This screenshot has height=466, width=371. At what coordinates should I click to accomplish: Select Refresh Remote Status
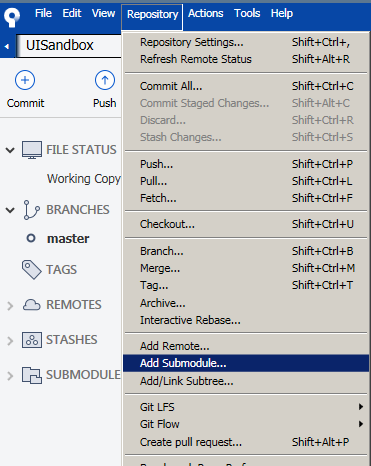click(246, 59)
